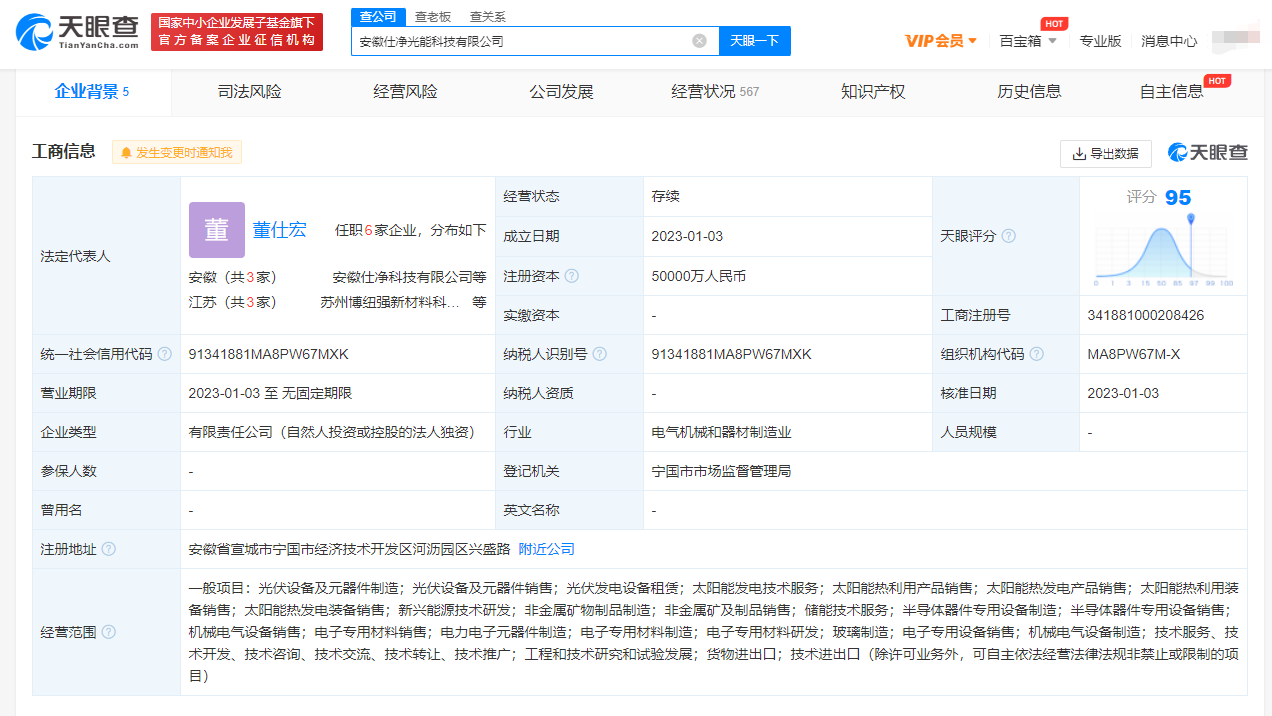
Task: Click help icon next to 统一社会信用代码
Action: click(165, 354)
